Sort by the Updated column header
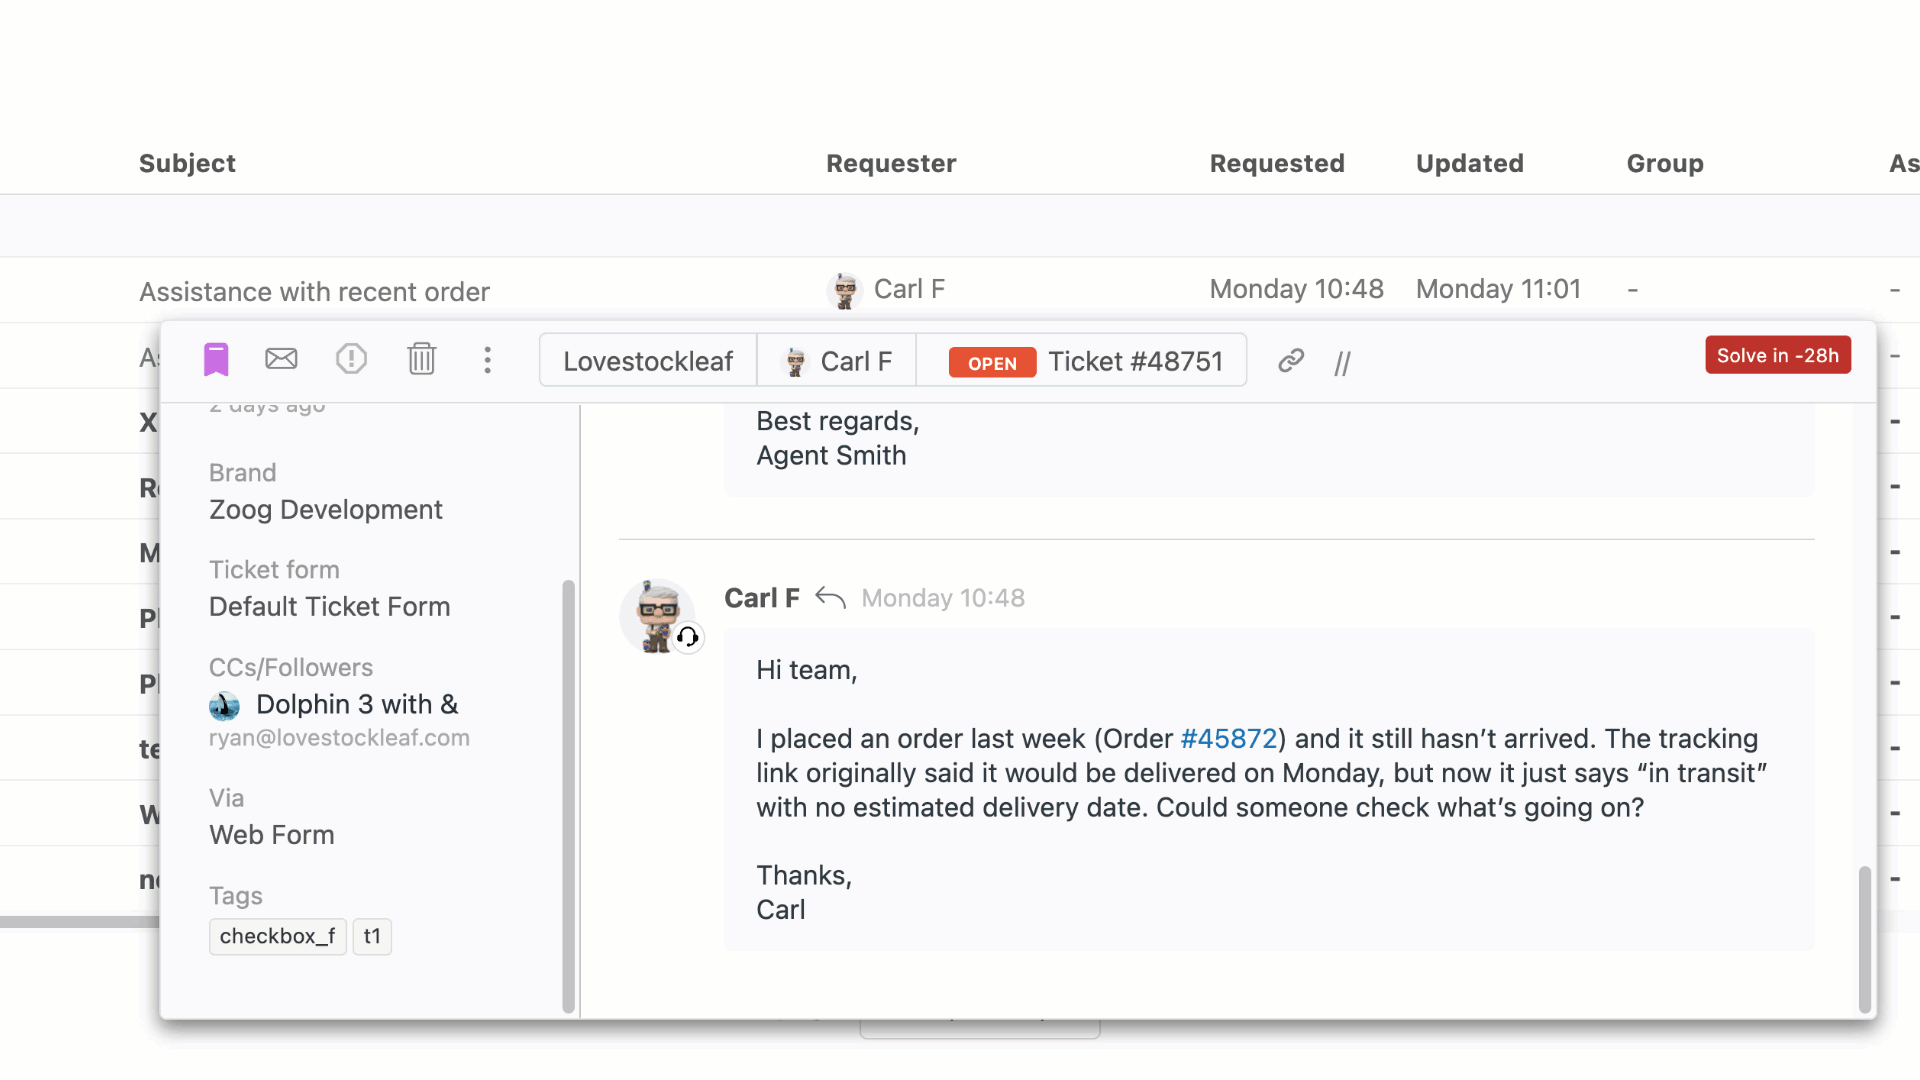Screen dimensions: 1920x1080 coord(1469,163)
